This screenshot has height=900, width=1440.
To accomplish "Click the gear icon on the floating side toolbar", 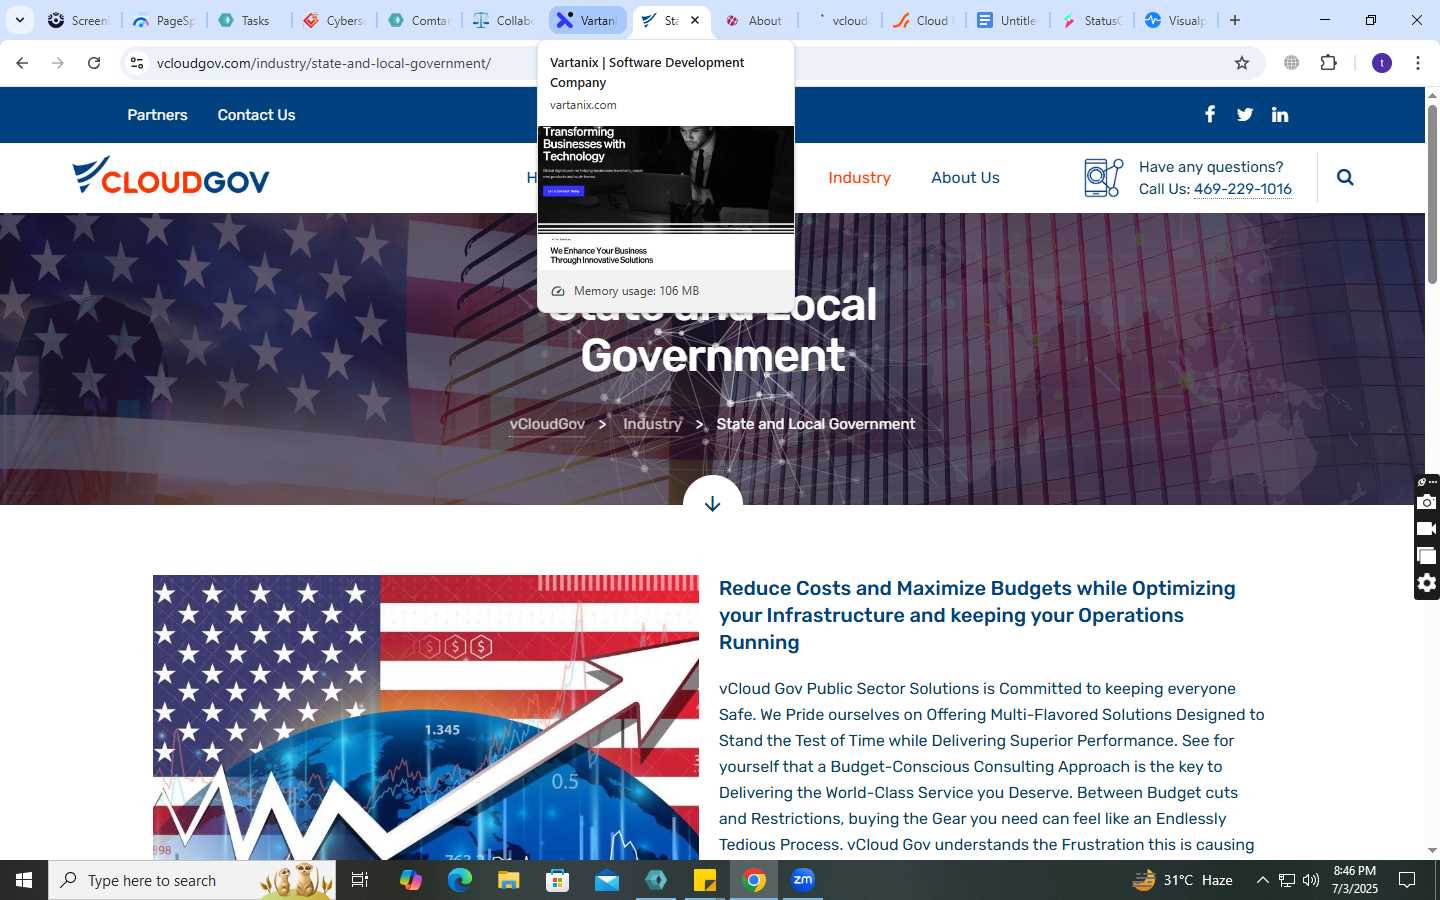I will click(1427, 583).
